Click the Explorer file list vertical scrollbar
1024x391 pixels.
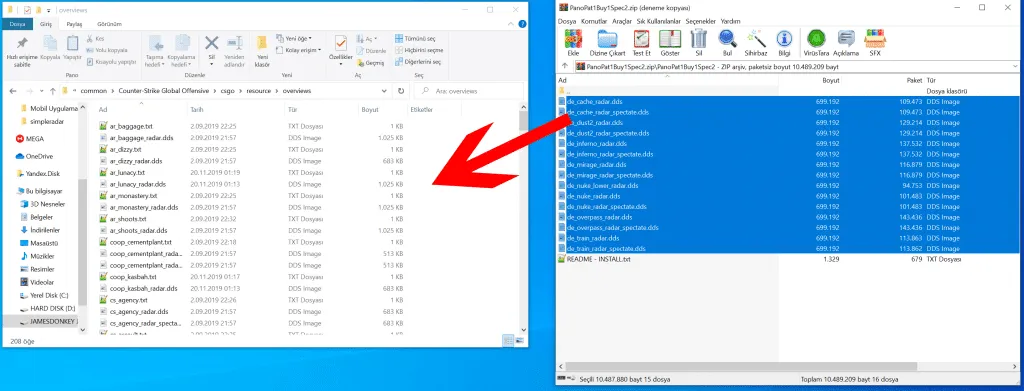click(523, 220)
